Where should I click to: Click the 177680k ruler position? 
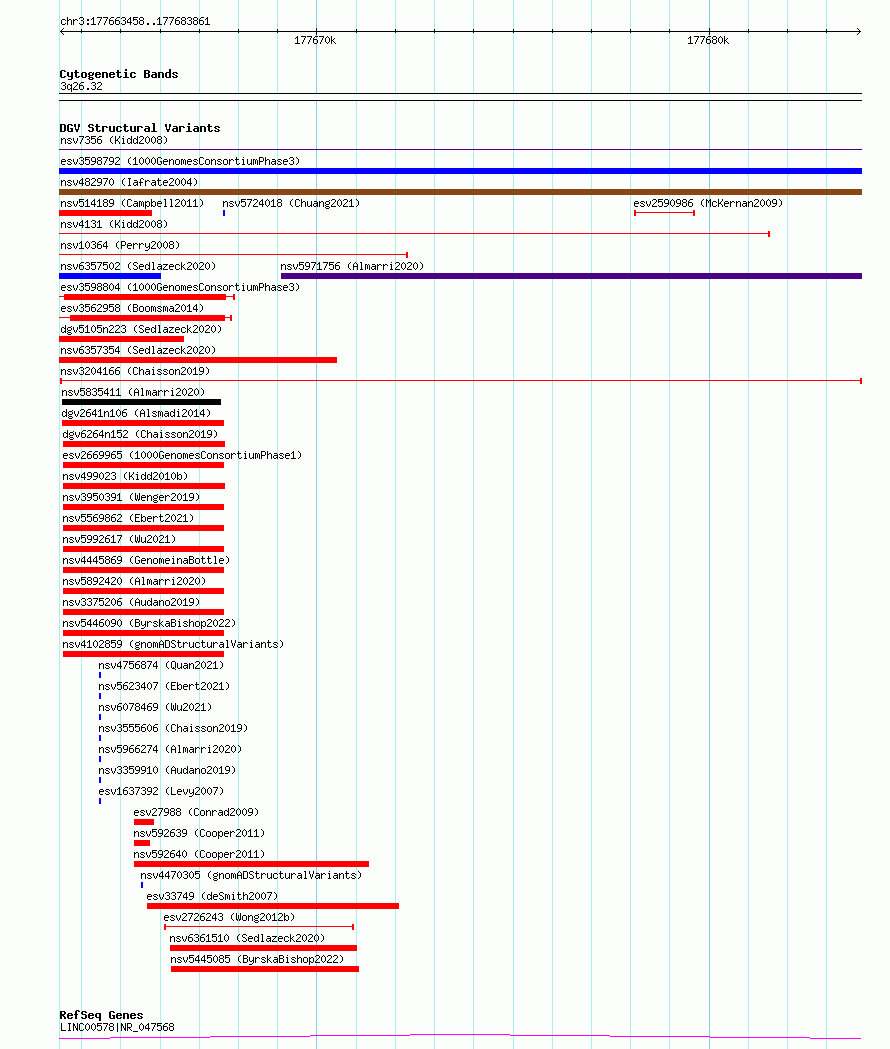(708, 41)
